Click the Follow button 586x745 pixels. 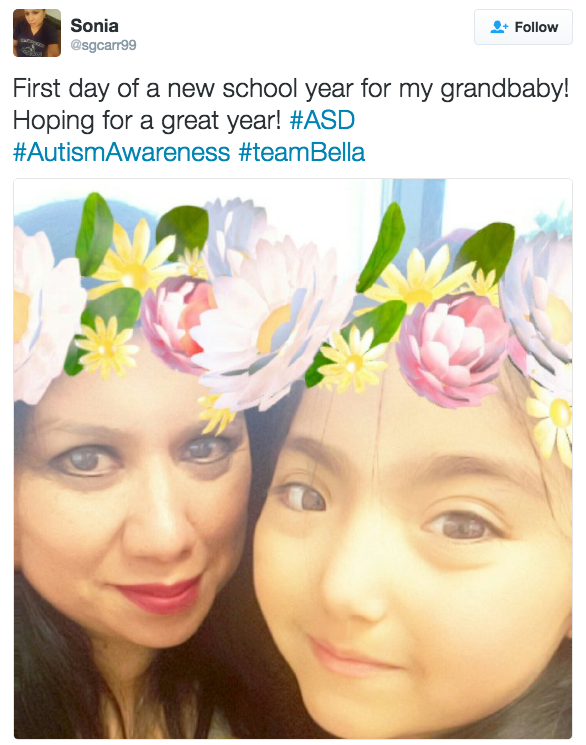[x=523, y=27]
